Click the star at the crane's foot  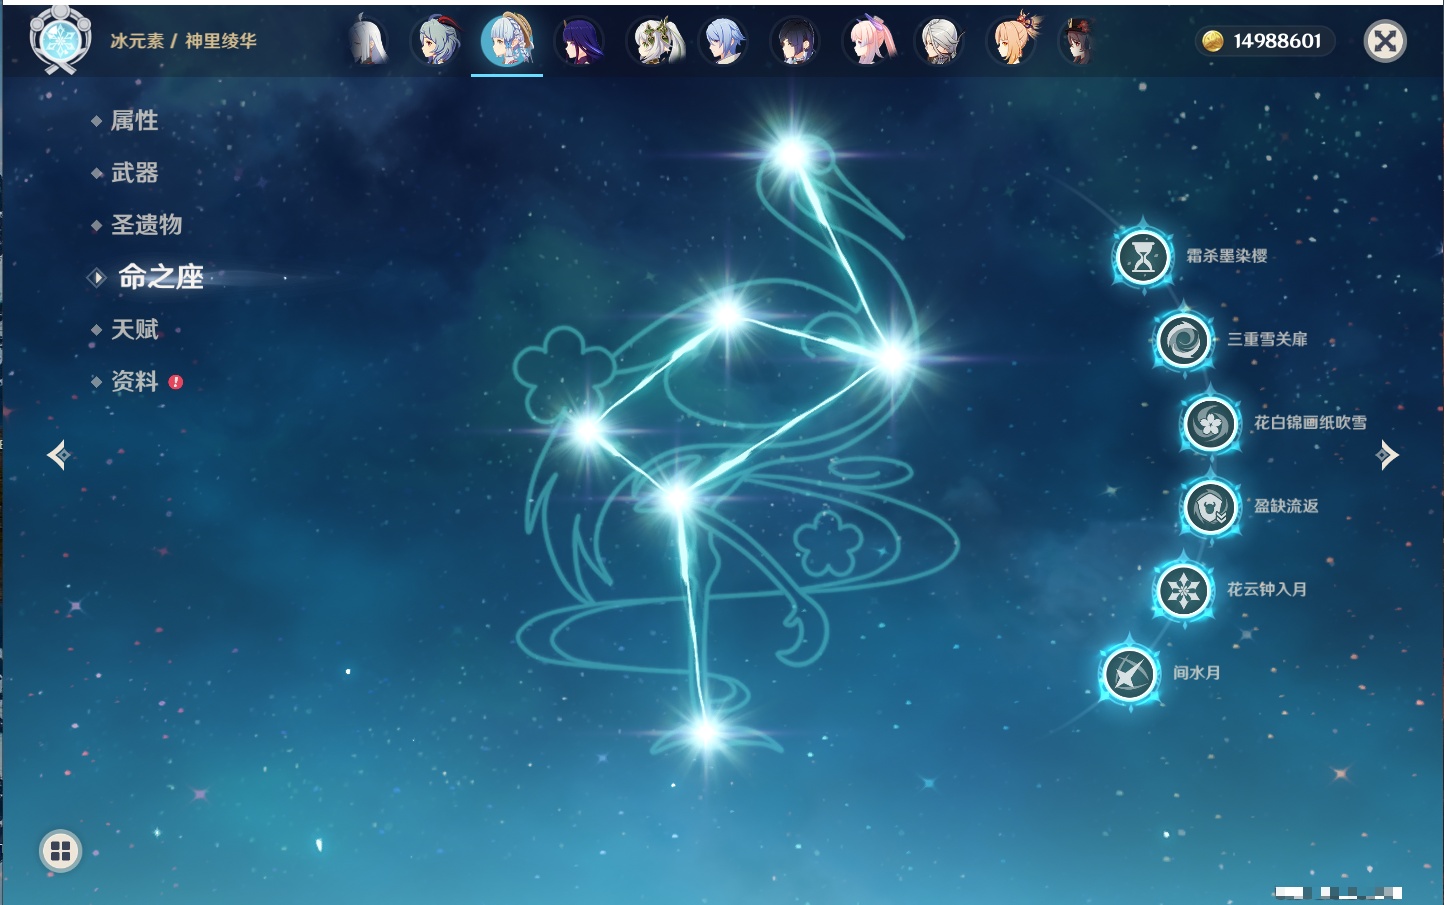(705, 733)
